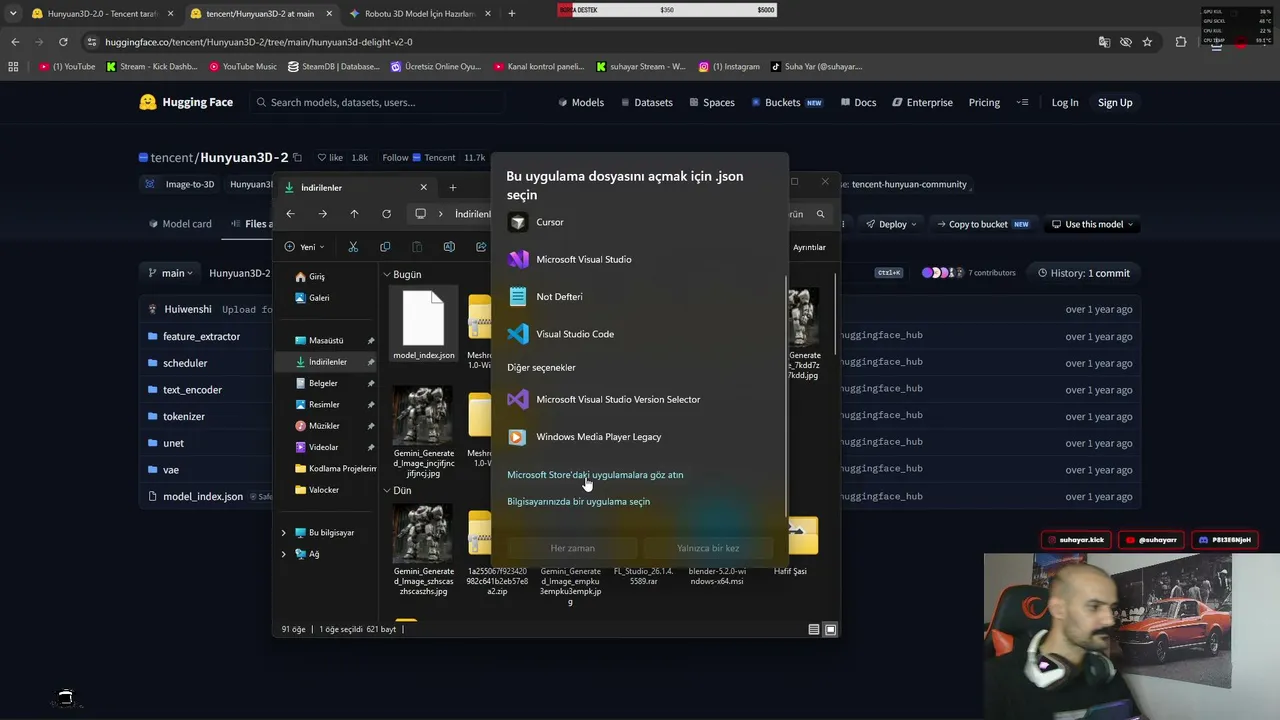Open the SteamDB bookmark

tap(334, 67)
